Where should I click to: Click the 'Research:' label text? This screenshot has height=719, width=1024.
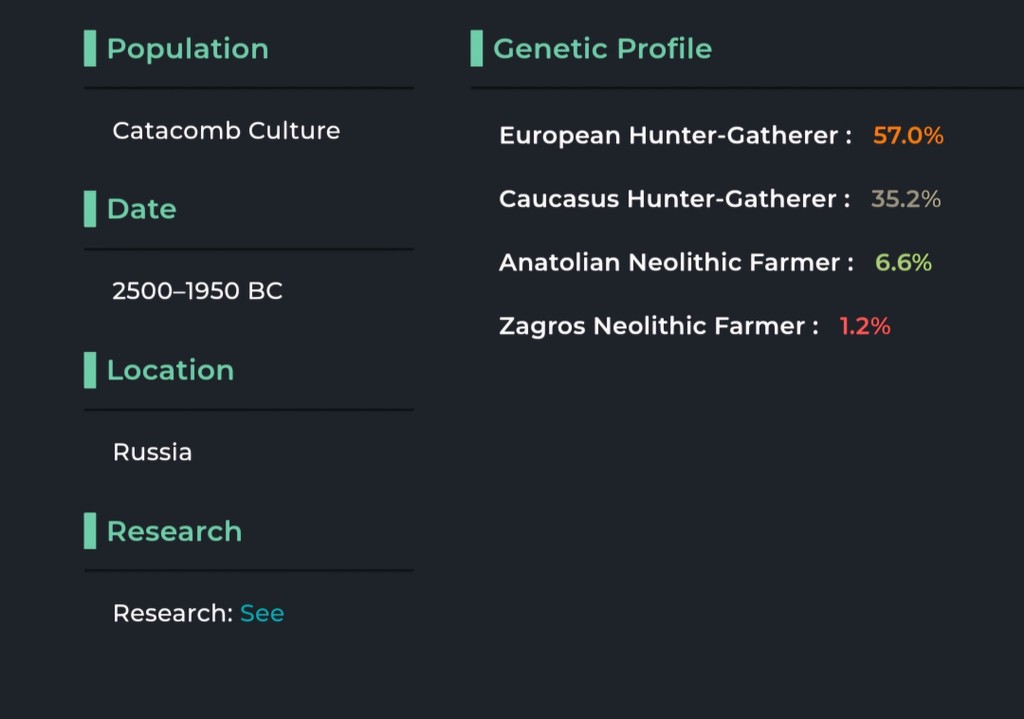tap(173, 613)
